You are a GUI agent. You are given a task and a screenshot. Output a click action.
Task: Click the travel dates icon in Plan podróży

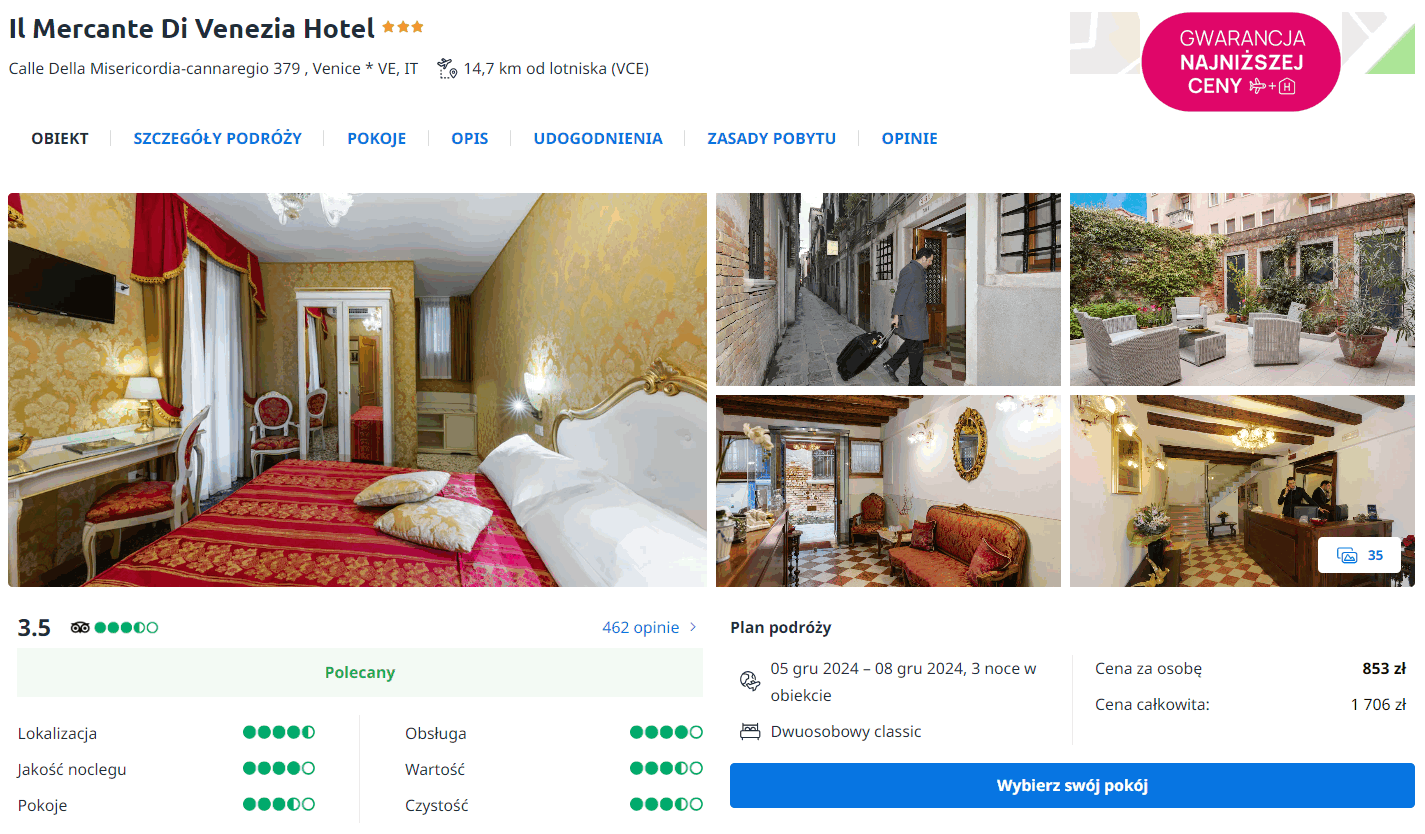pyautogui.click(x=750, y=681)
